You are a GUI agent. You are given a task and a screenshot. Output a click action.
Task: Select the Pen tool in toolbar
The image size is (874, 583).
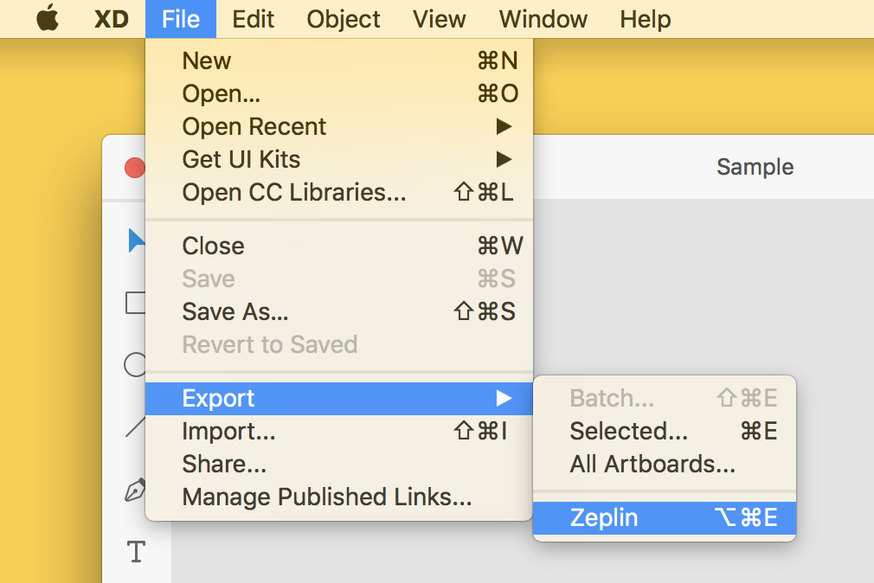click(135, 490)
